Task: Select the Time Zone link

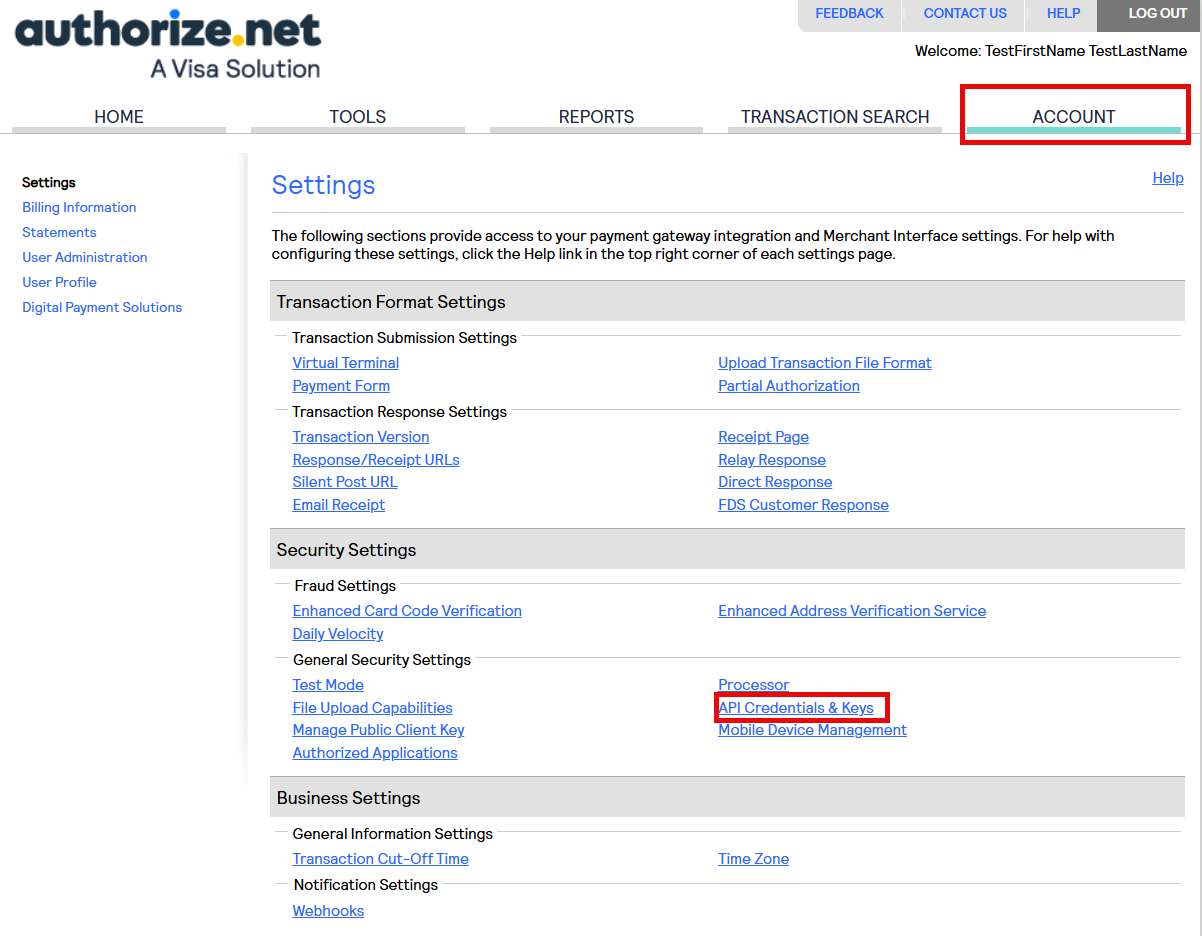Action: [x=753, y=859]
